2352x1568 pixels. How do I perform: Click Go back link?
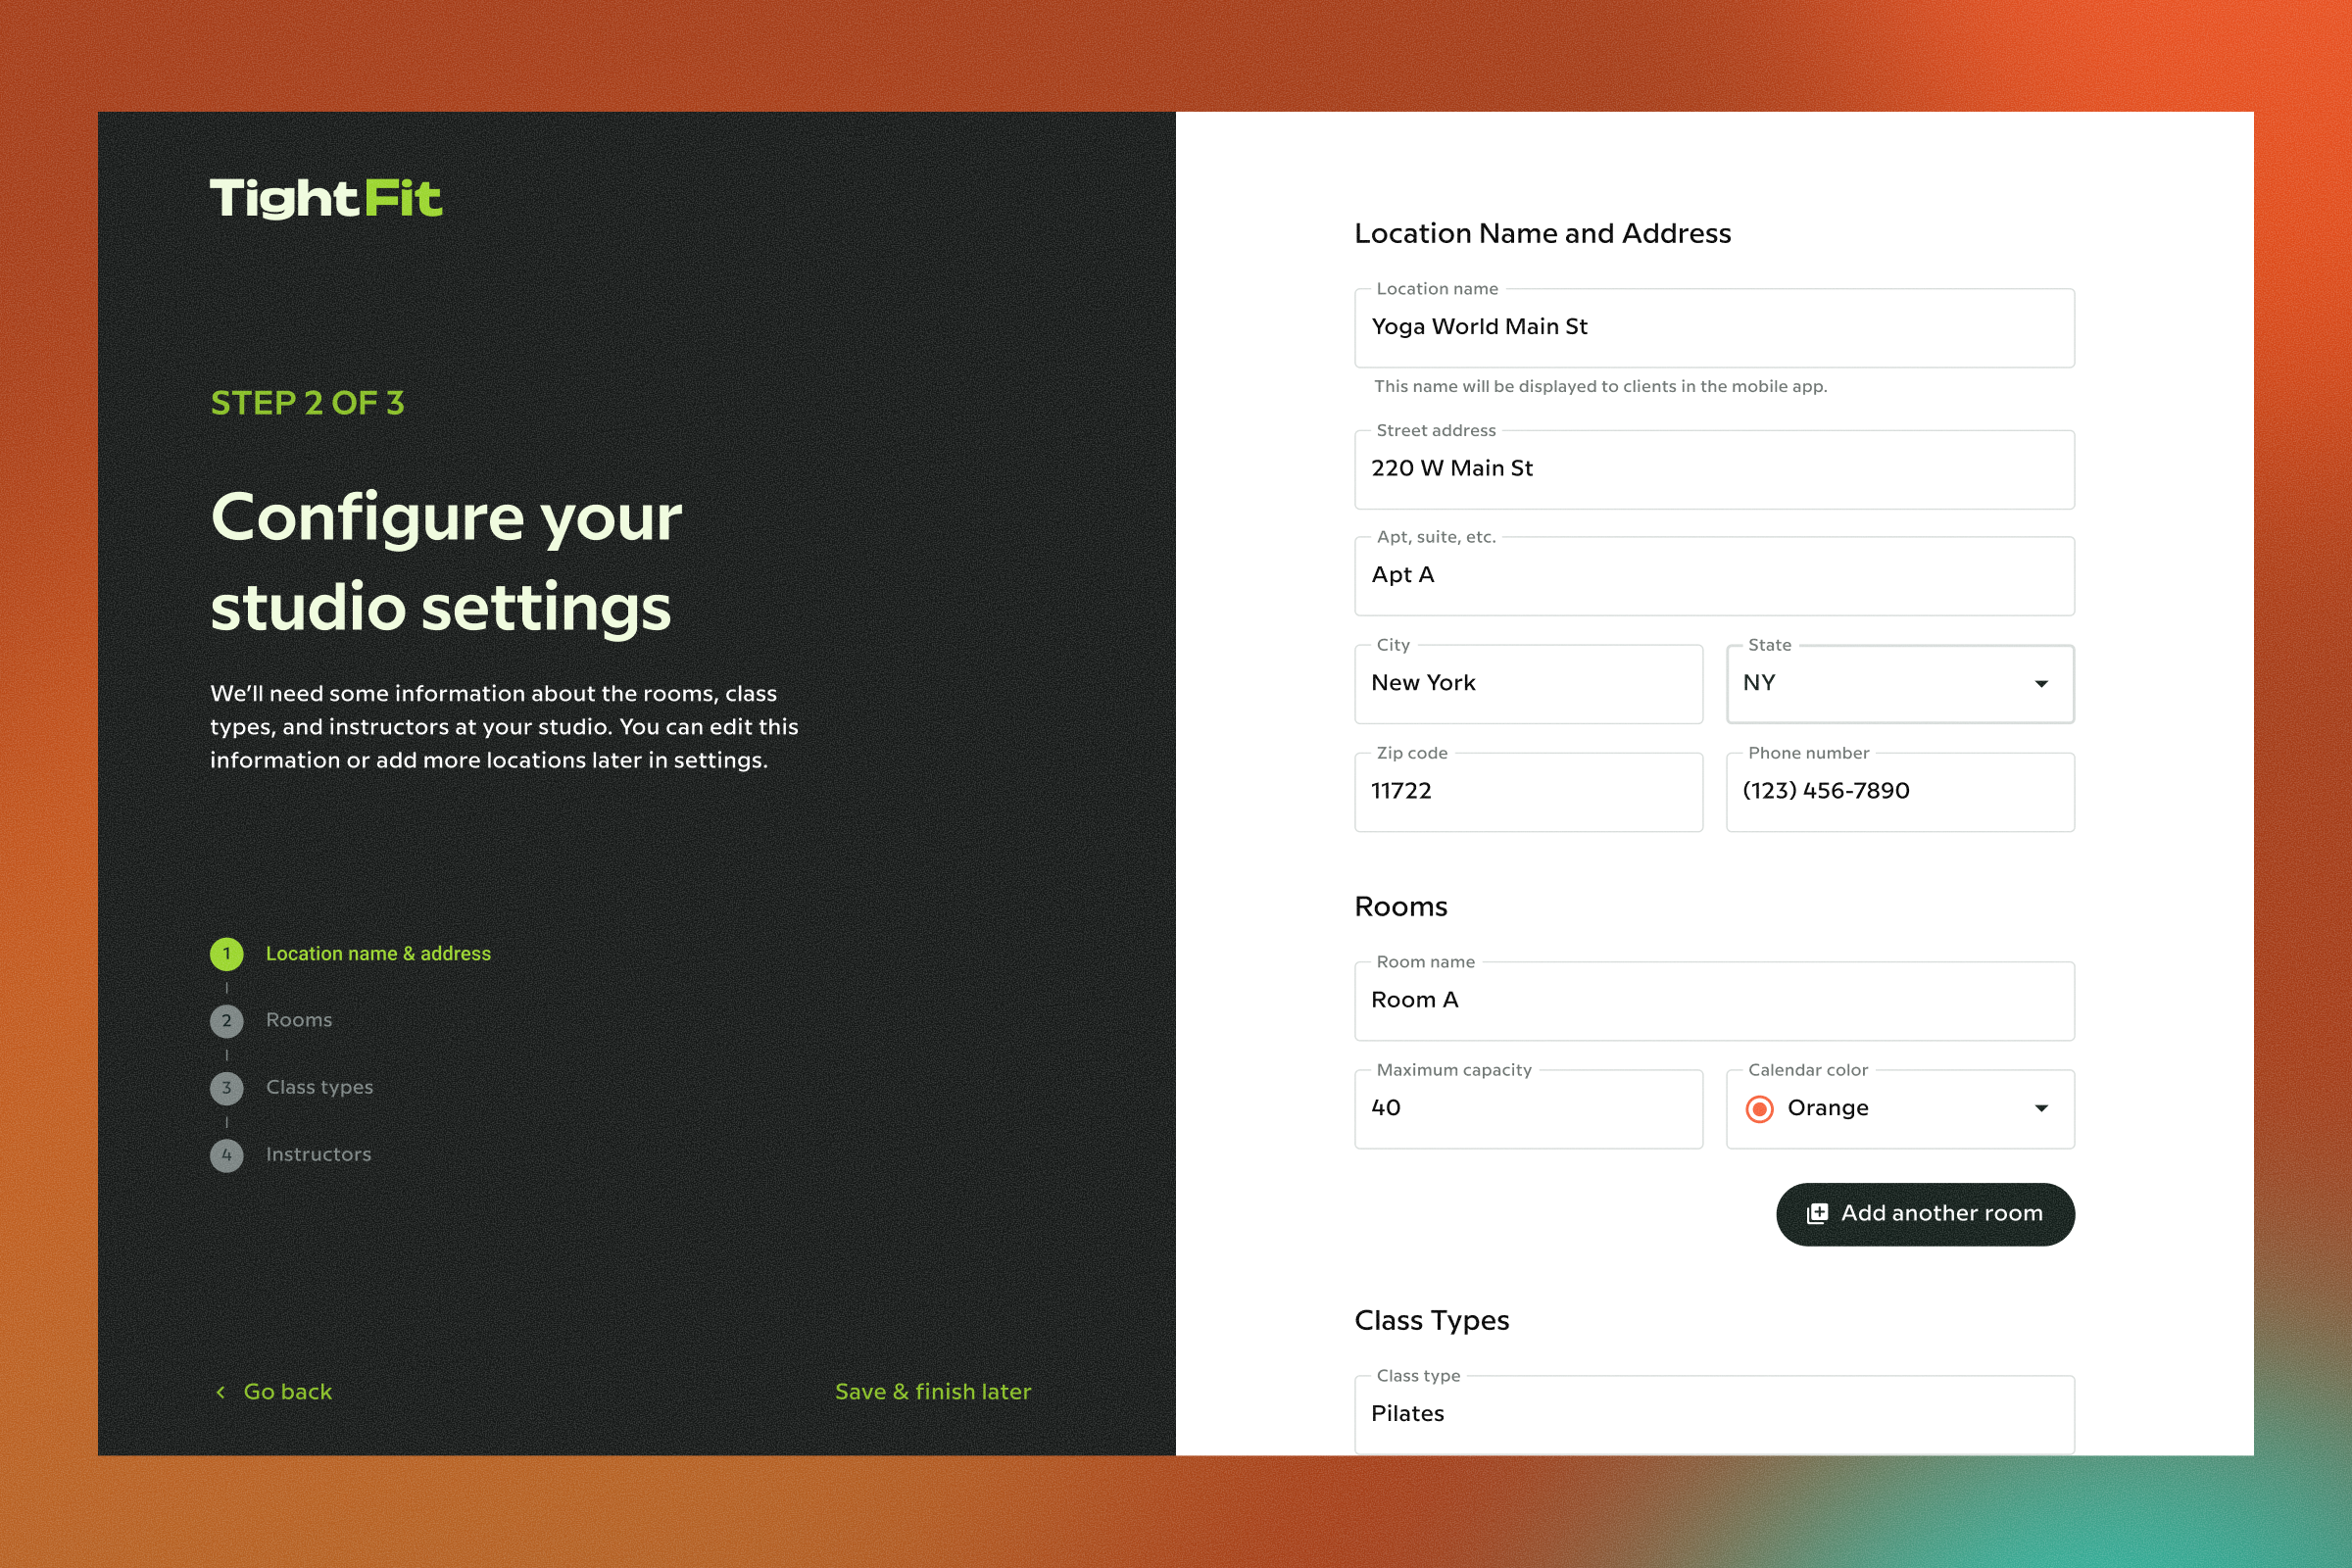pyautogui.click(x=273, y=1392)
